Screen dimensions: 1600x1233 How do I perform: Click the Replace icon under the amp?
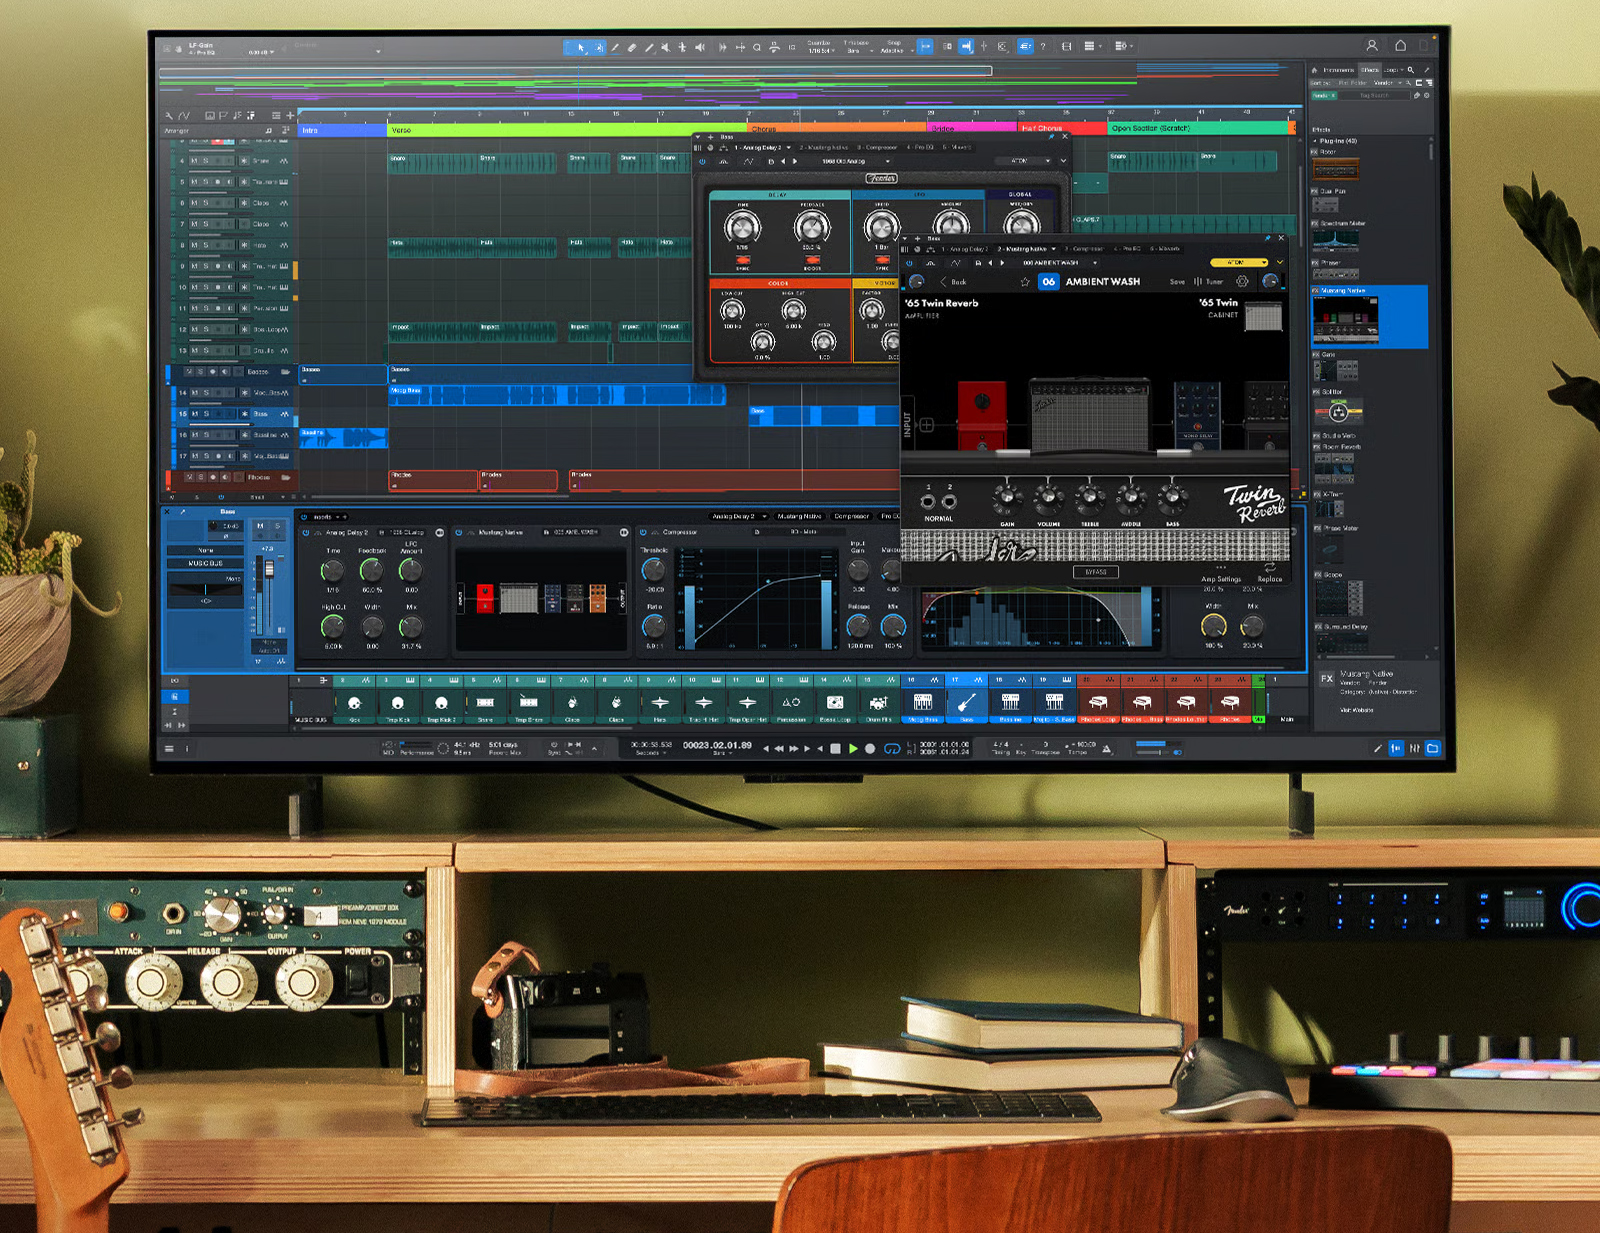(1270, 569)
